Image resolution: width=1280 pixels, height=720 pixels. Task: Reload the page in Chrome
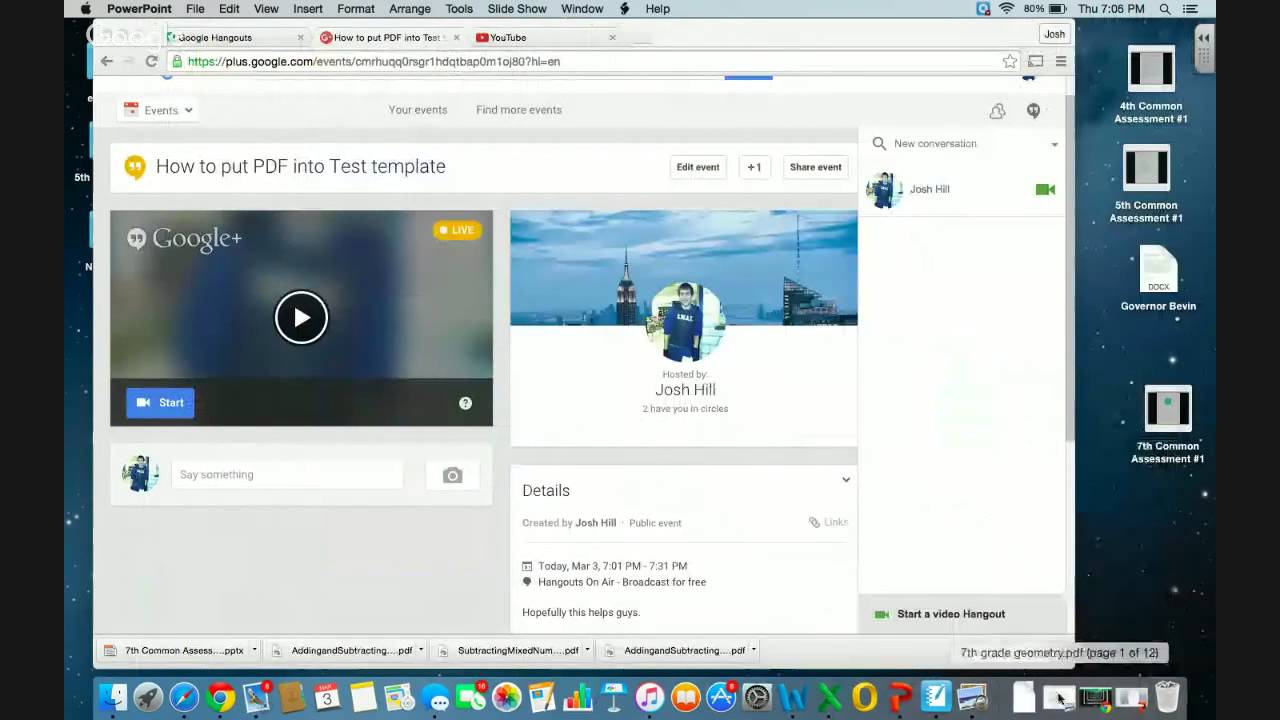(151, 61)
